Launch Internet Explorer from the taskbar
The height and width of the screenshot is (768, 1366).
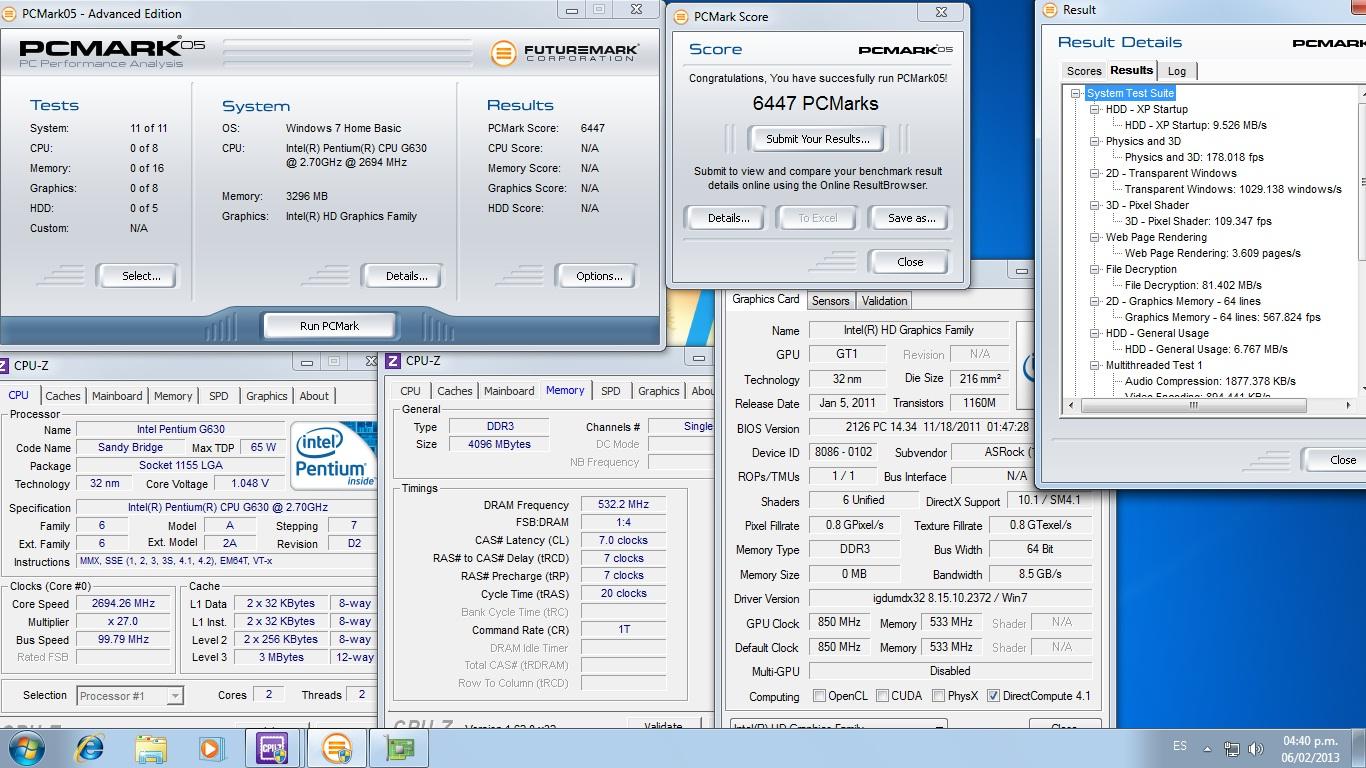[x=90, y=748]
